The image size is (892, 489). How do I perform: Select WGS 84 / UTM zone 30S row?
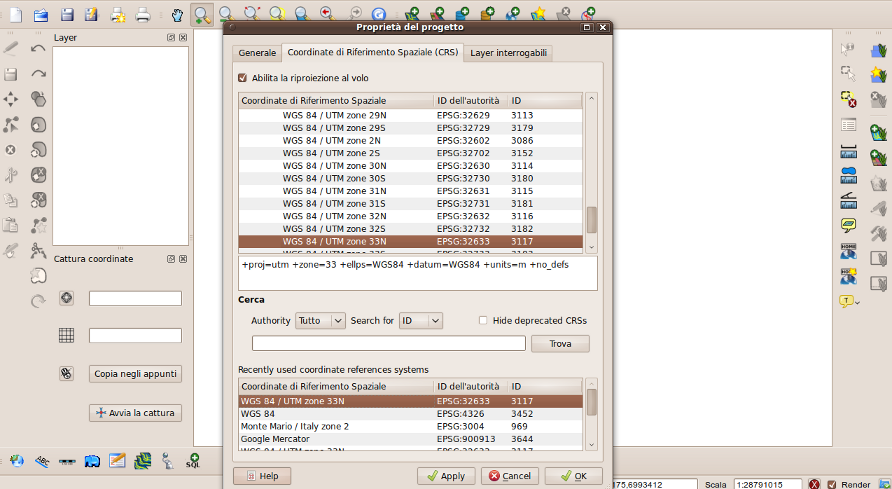[410, 178]
